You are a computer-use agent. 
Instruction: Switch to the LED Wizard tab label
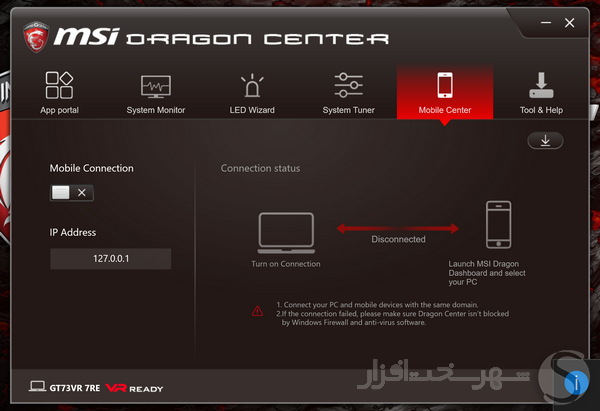pyautogui.click(x=252, y=110)
